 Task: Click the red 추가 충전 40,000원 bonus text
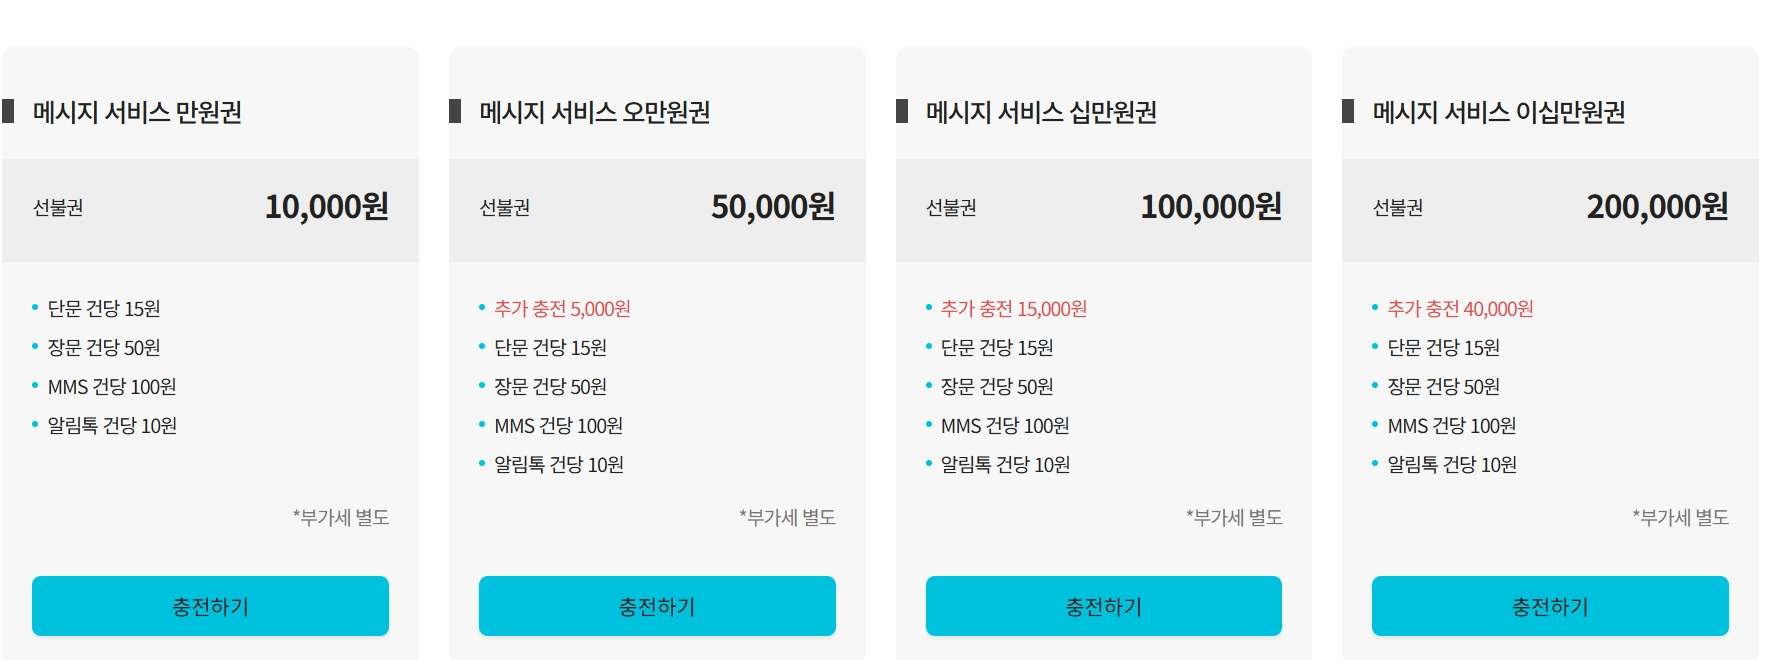[x=1461, y=309]
